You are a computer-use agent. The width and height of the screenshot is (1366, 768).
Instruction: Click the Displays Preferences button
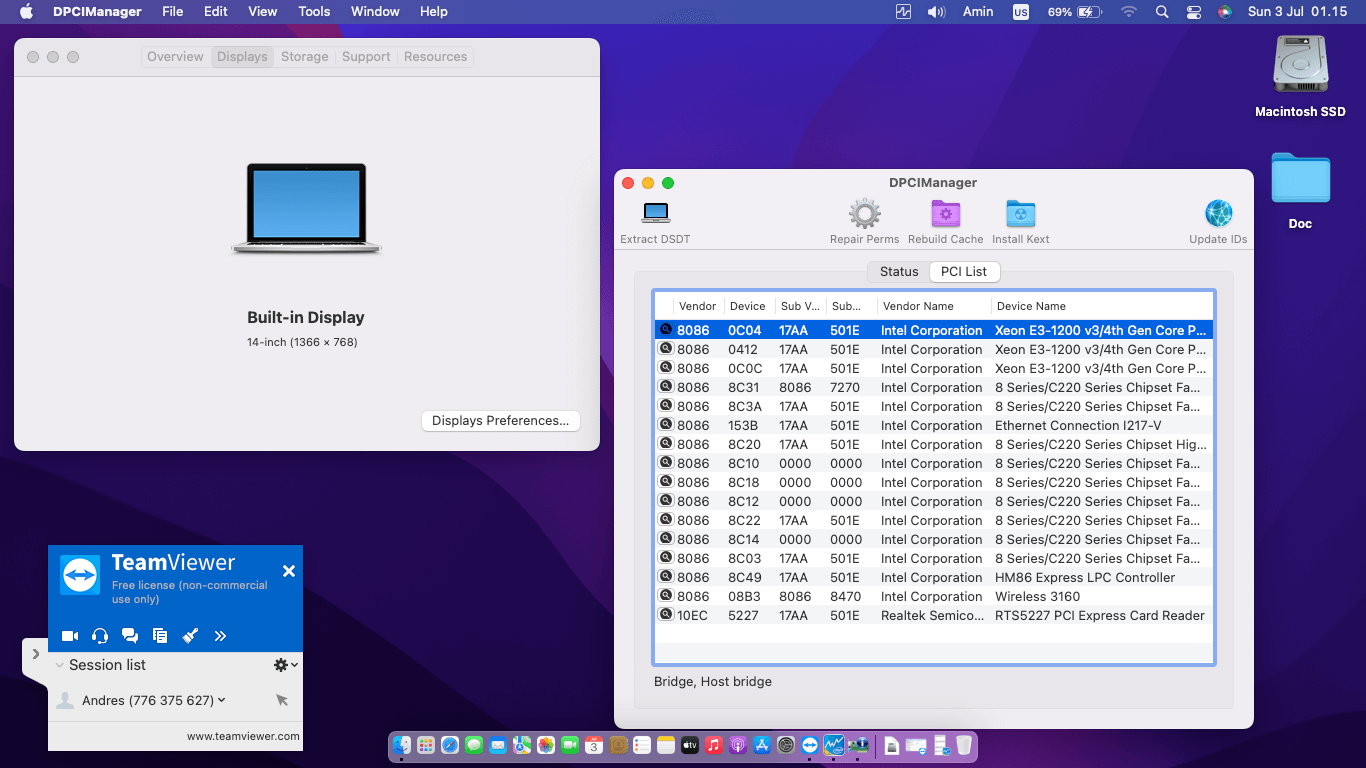pos(500,420)
